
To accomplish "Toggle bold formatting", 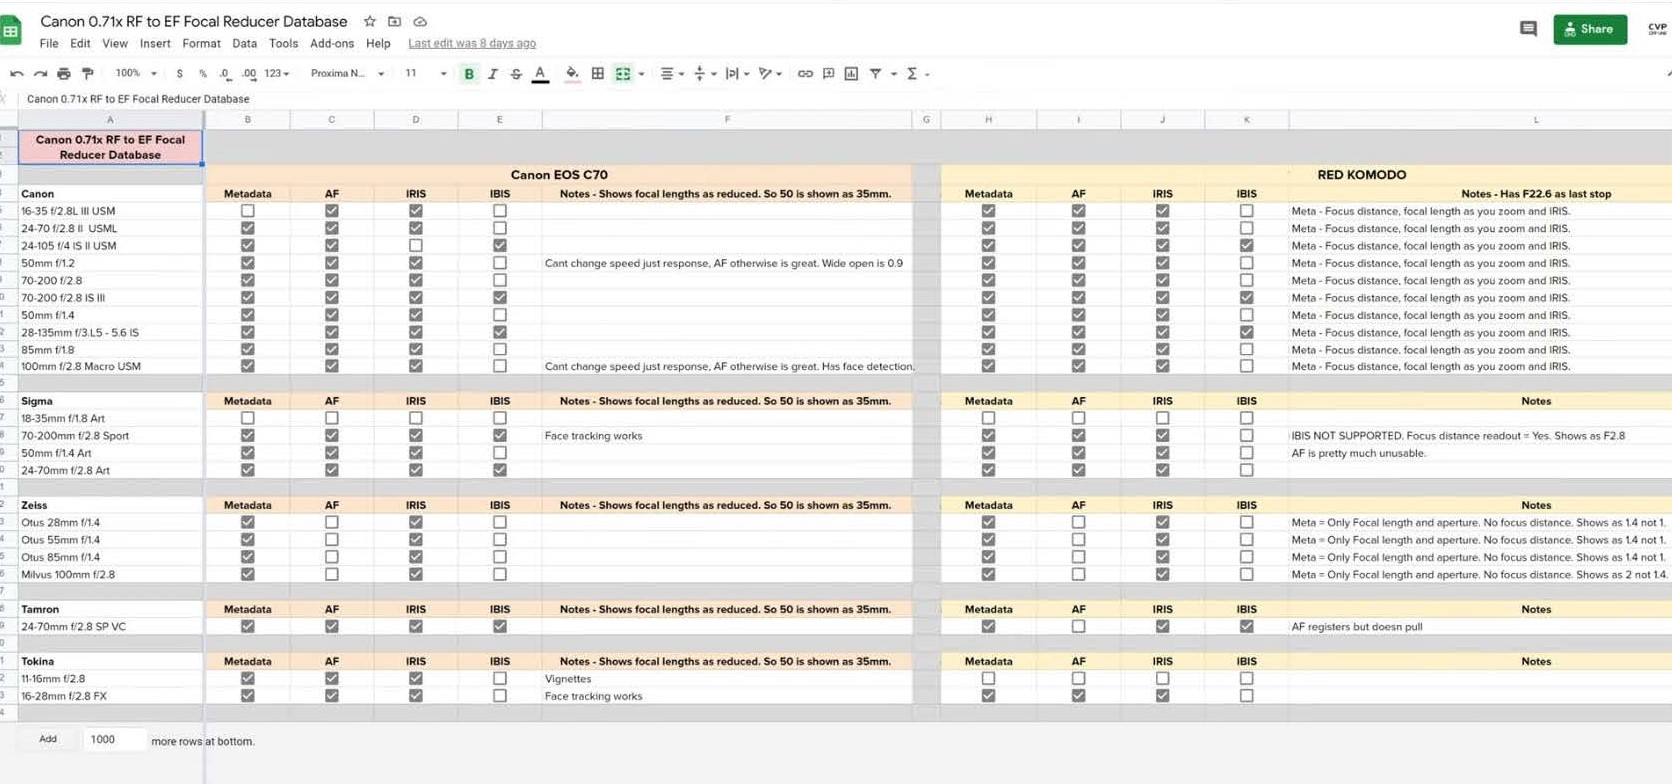I will tap(469, 74).
